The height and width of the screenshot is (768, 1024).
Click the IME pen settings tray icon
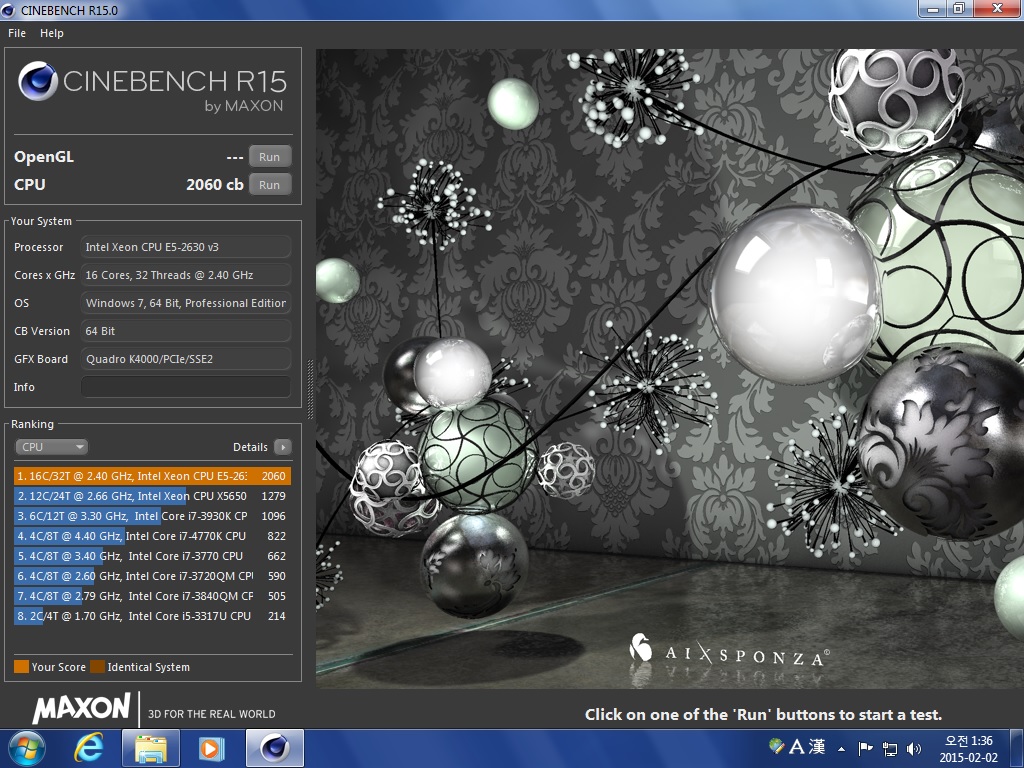coord(776,746)
